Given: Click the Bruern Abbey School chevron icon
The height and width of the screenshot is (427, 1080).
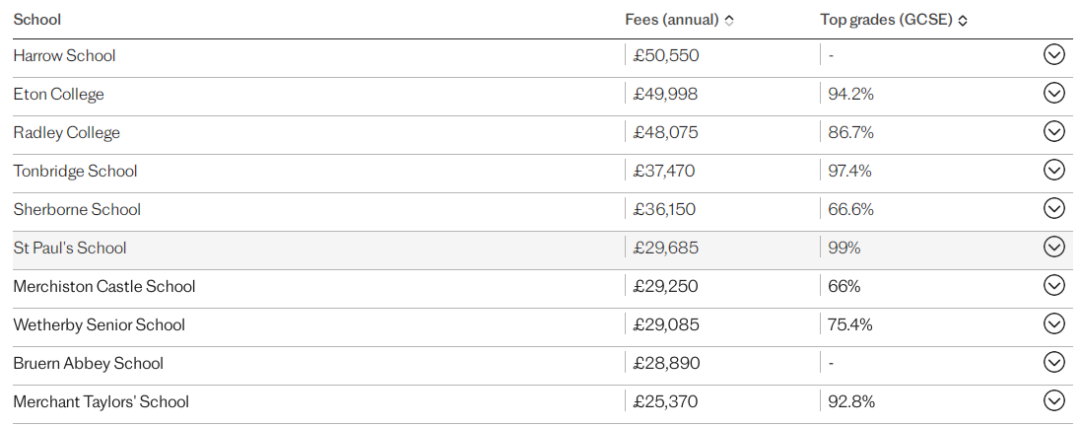Looking at the screenshot, I should pyautogui.click(x=1054, y=362).
